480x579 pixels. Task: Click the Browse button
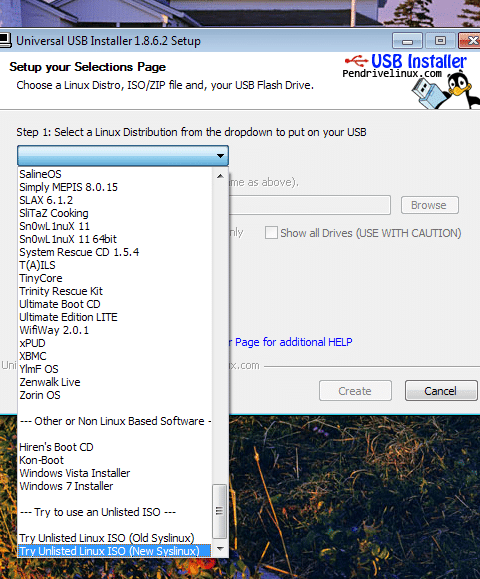(x=430, y=205)
